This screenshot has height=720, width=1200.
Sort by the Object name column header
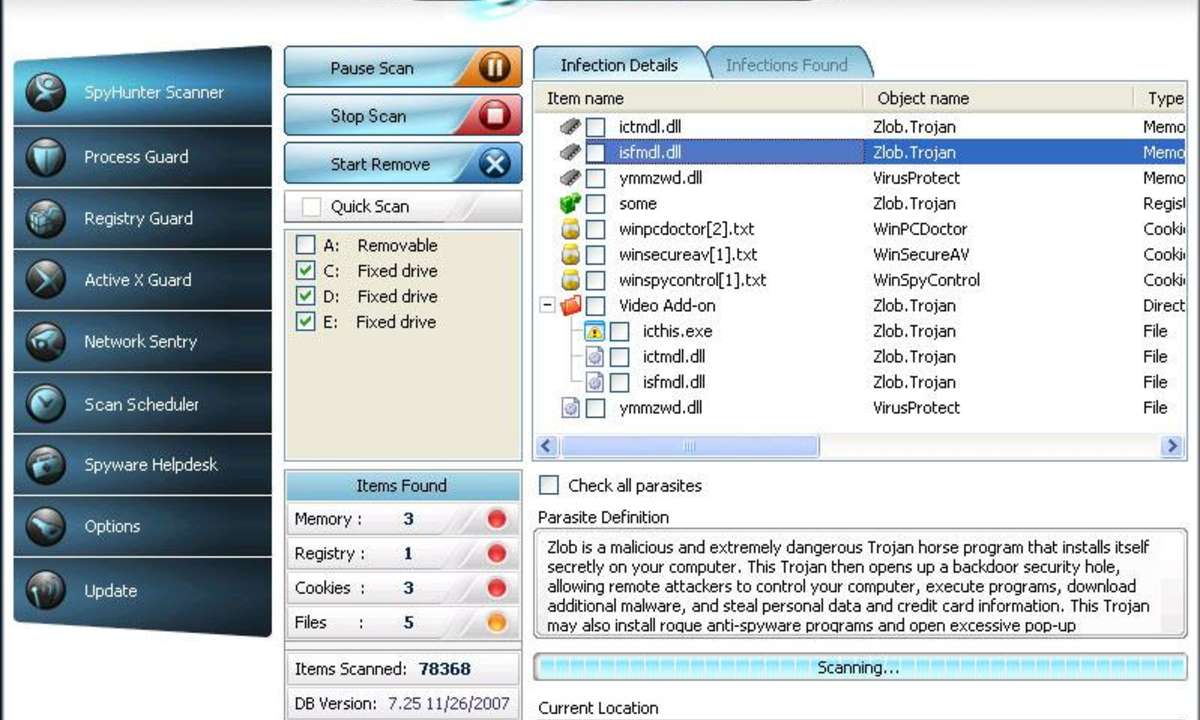(998, 98)
